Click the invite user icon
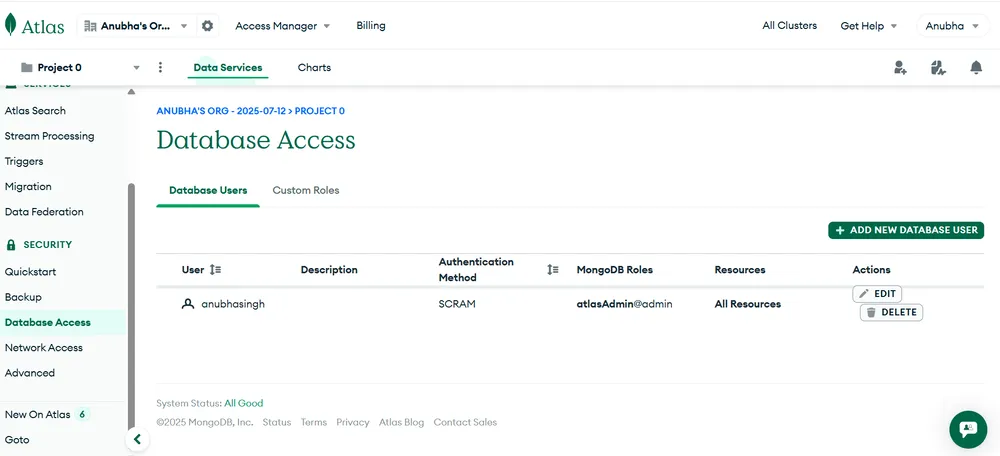Screen dimensions: 1000x456 click(900, 68)
